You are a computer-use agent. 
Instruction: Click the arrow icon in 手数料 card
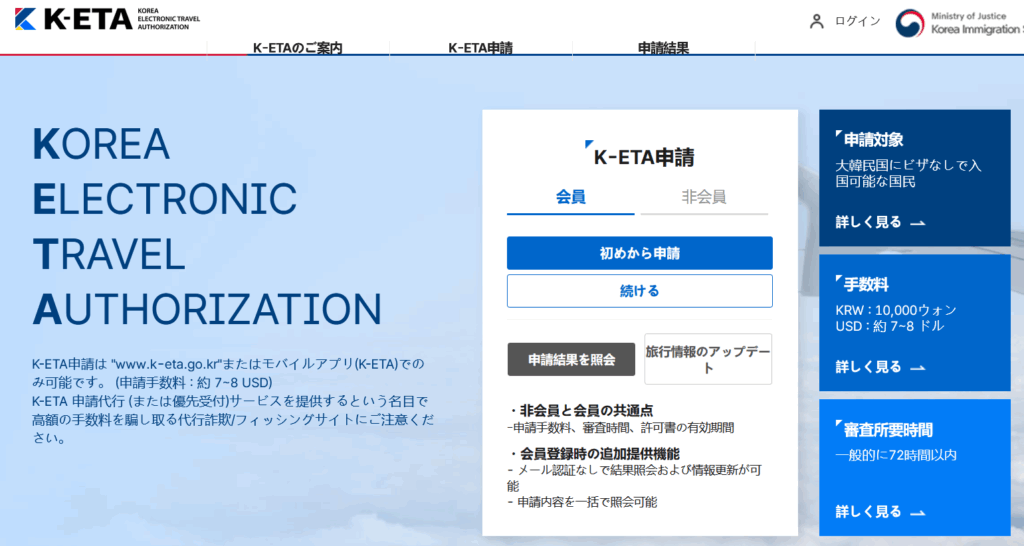918,369
